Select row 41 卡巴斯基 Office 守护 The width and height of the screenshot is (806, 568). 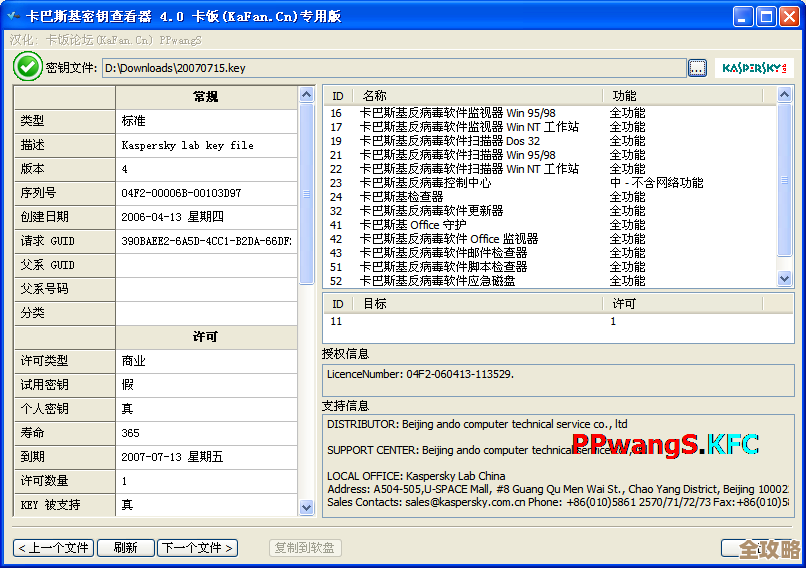(550, 225)
